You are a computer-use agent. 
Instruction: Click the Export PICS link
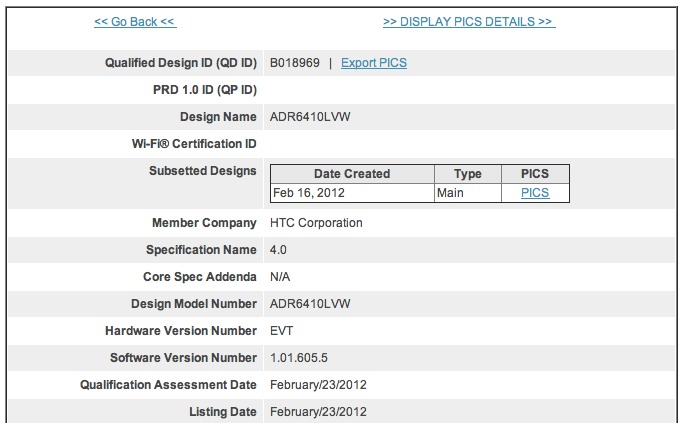pyautogui.click(x=374, y=63)
